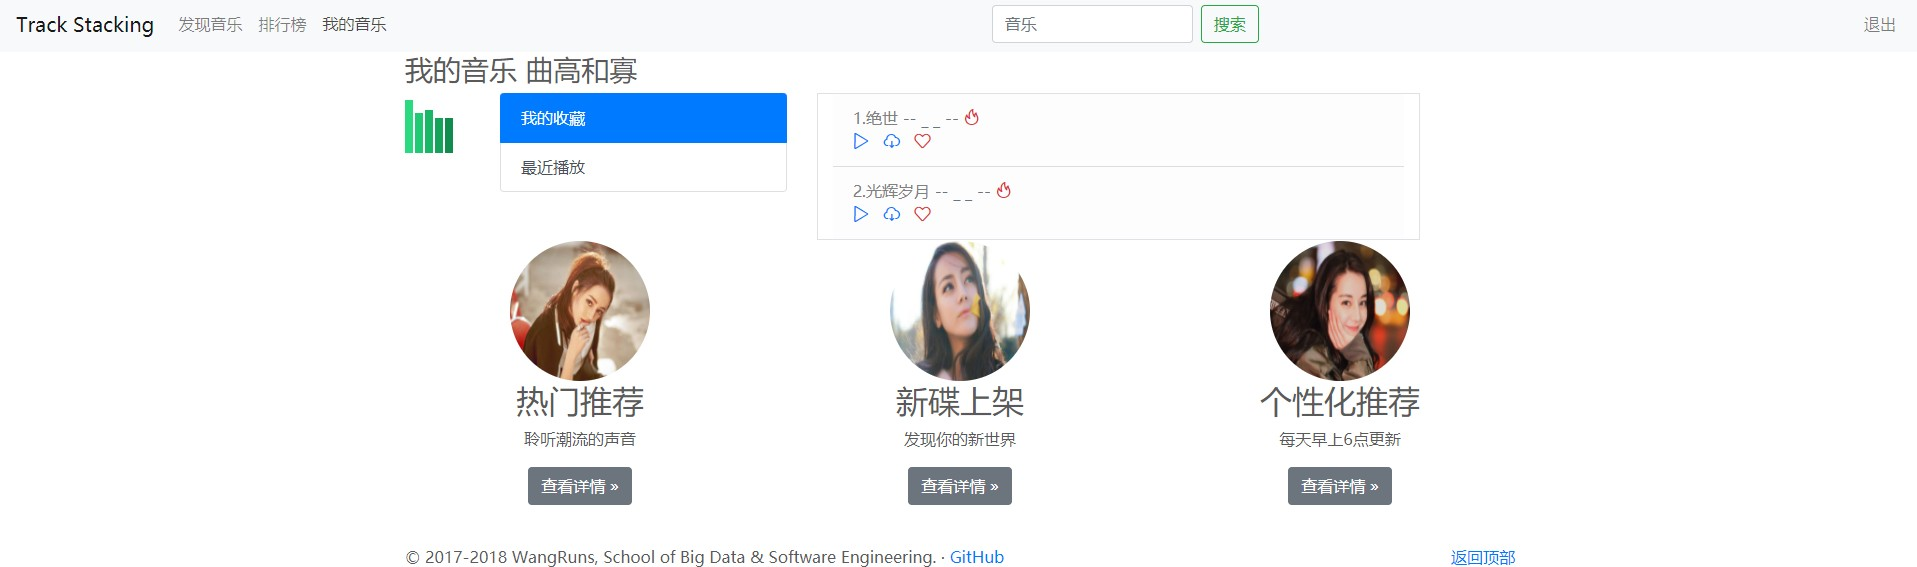
Task: Open the GitHub link in the footer
Action: coord(977,557)
